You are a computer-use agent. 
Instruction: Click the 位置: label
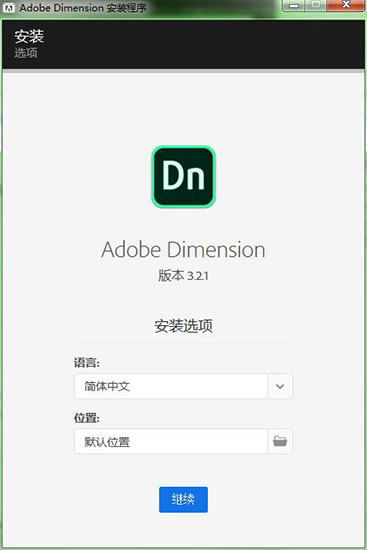(87, 417)
